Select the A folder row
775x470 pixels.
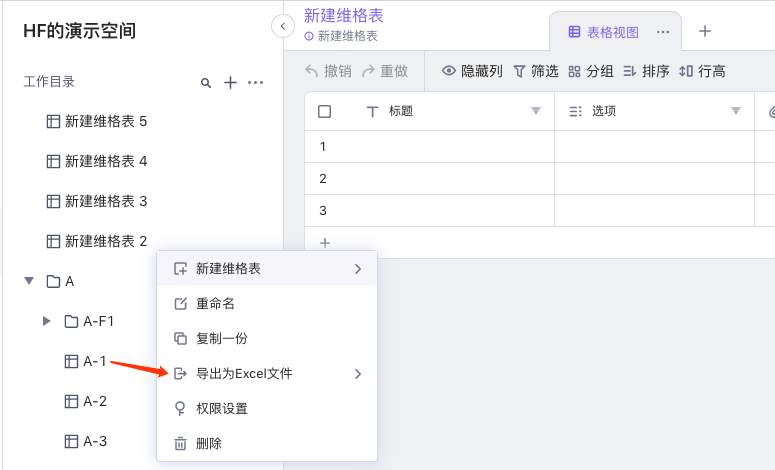click(x=60, y=281)
